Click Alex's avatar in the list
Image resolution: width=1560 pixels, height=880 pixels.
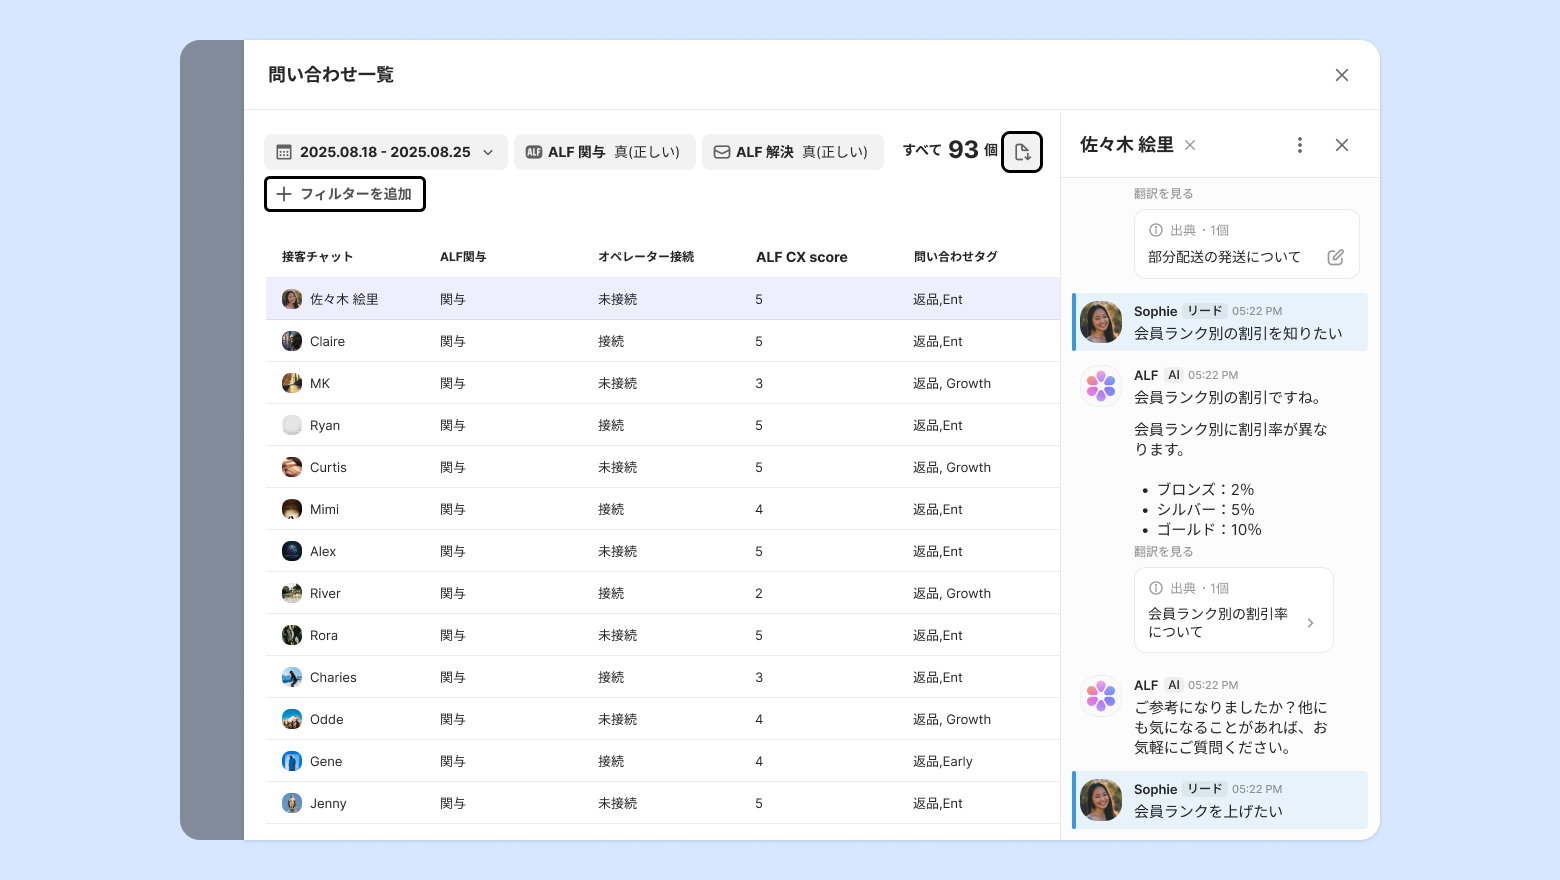pyautogui.click(x=292, y=551)
